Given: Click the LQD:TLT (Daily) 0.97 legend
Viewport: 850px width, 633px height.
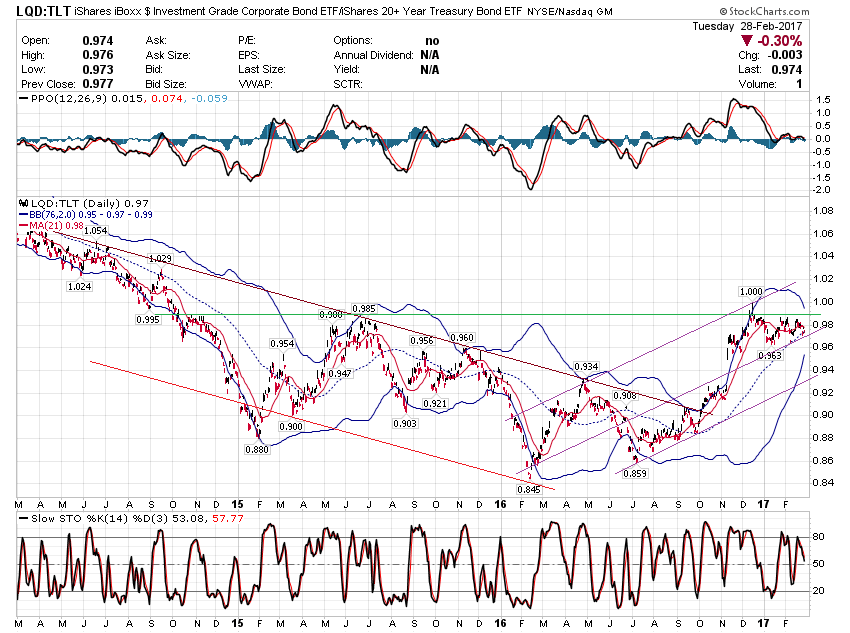Looking at the screenshot, I should point(89,203).
